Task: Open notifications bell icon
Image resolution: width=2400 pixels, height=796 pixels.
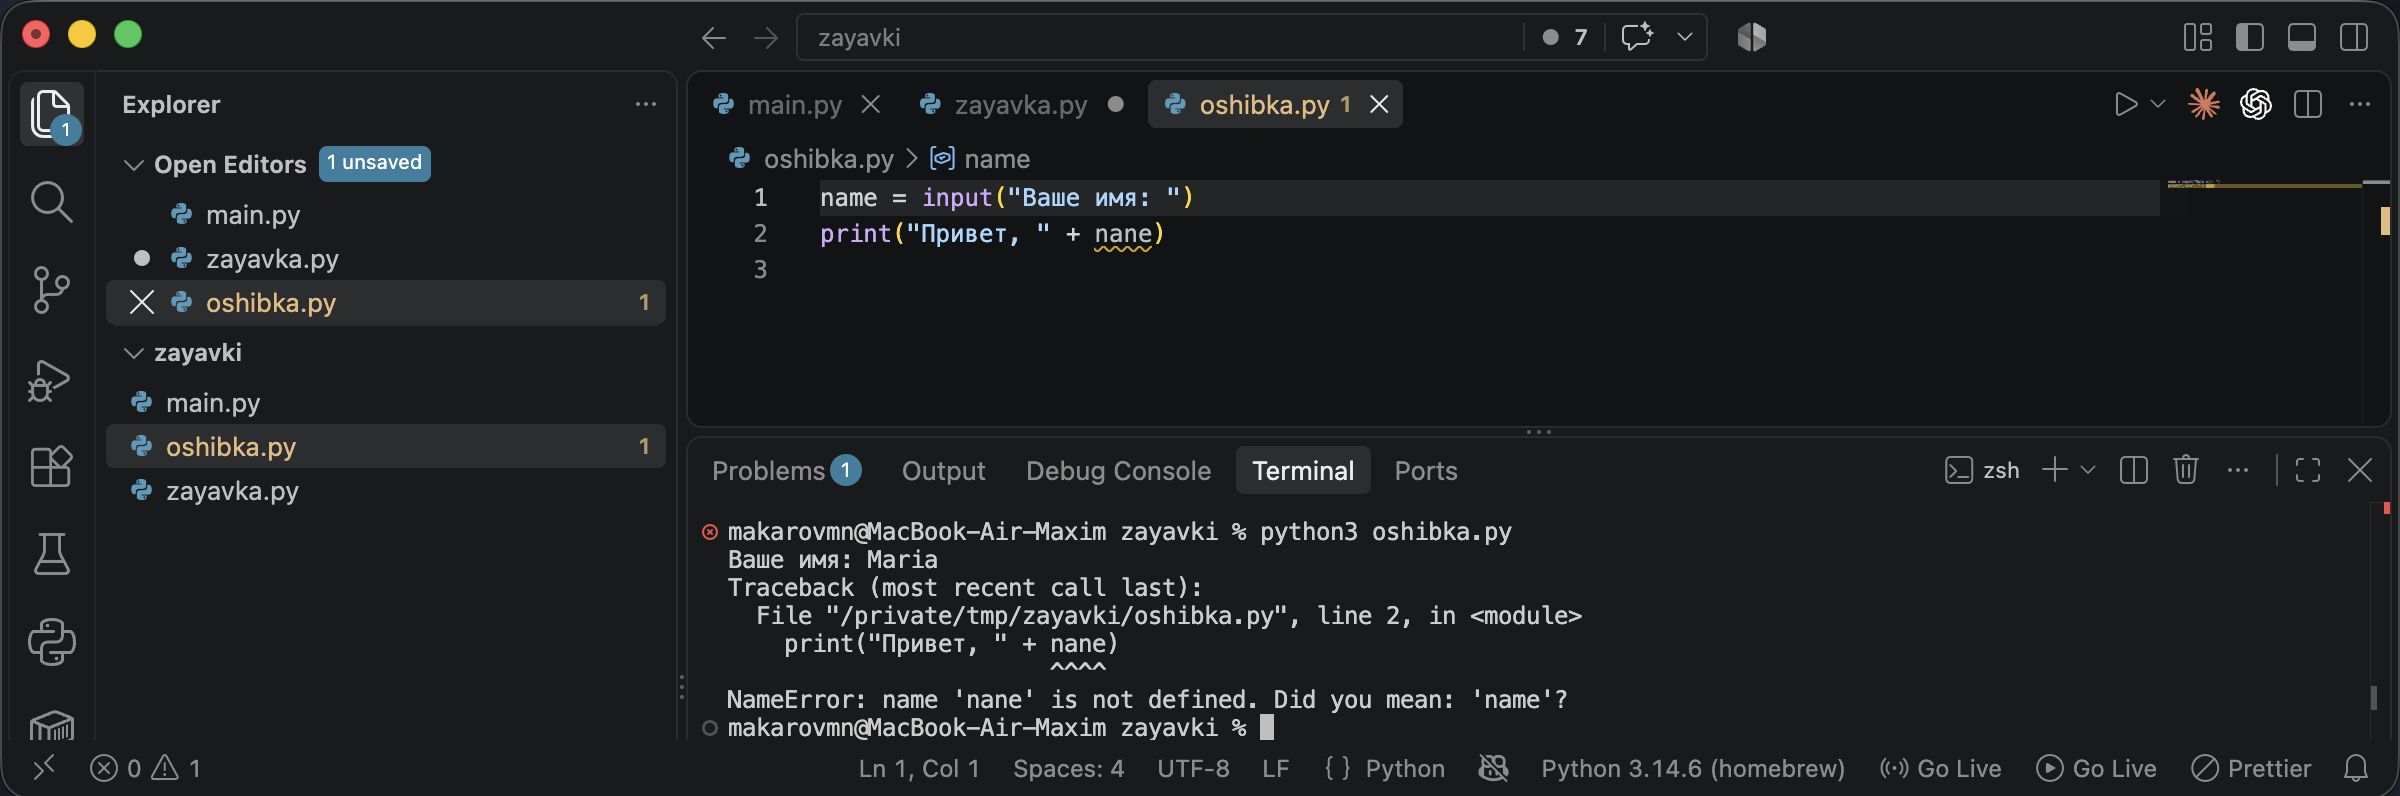Action: (x=2356, y=768)
